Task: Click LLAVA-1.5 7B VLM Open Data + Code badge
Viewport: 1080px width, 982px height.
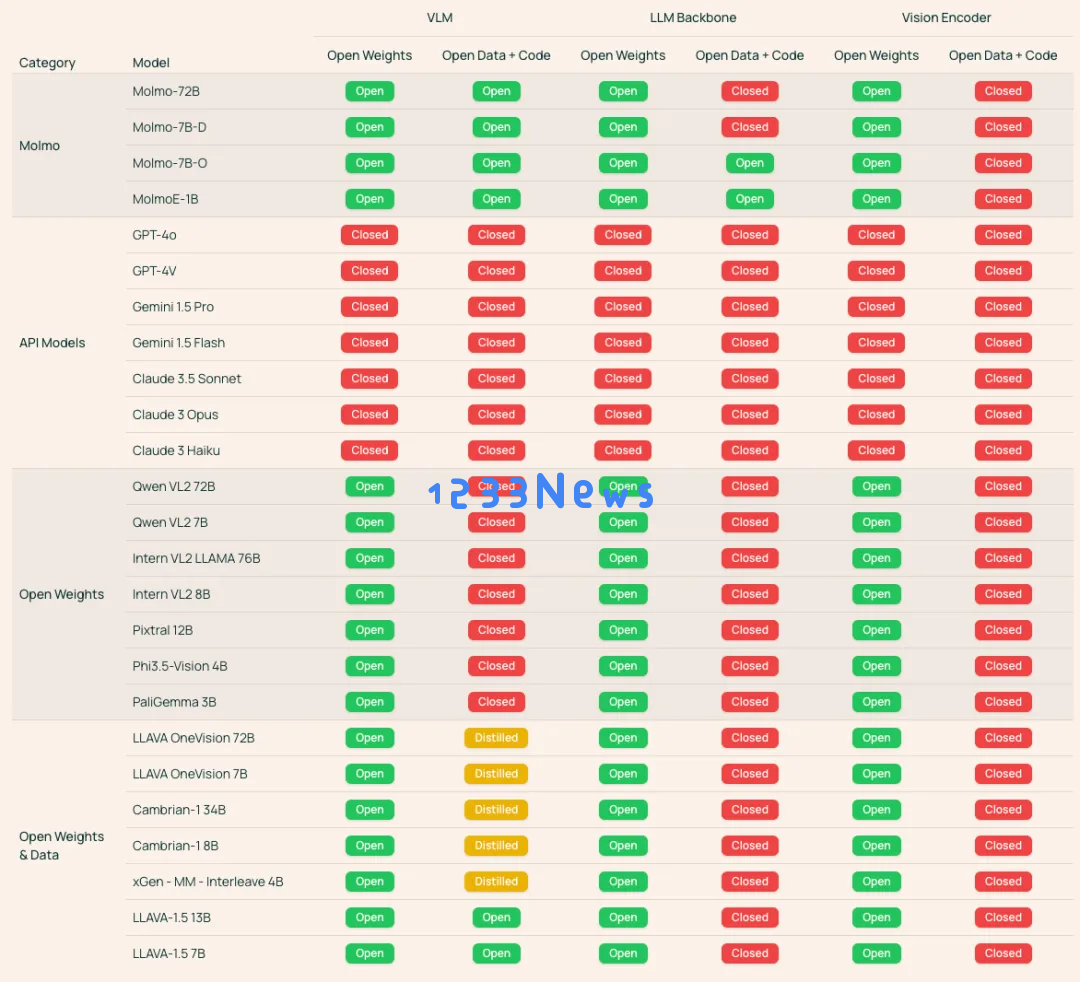Action: (x=496, y=953)
